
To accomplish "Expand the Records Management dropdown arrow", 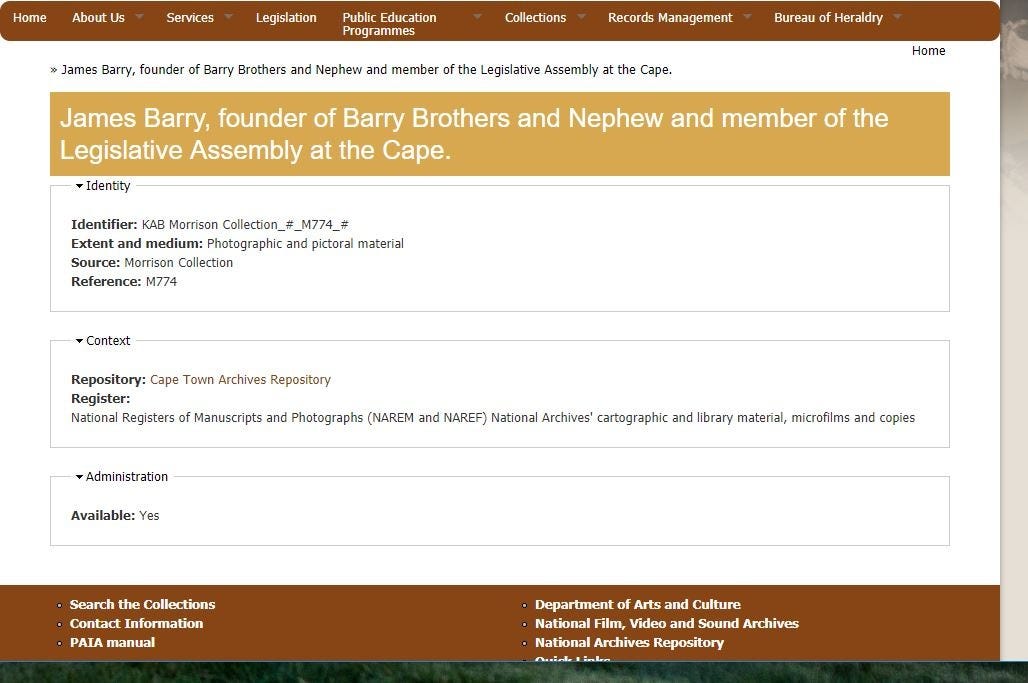I will pyautogui.click(x=747, y=16).
